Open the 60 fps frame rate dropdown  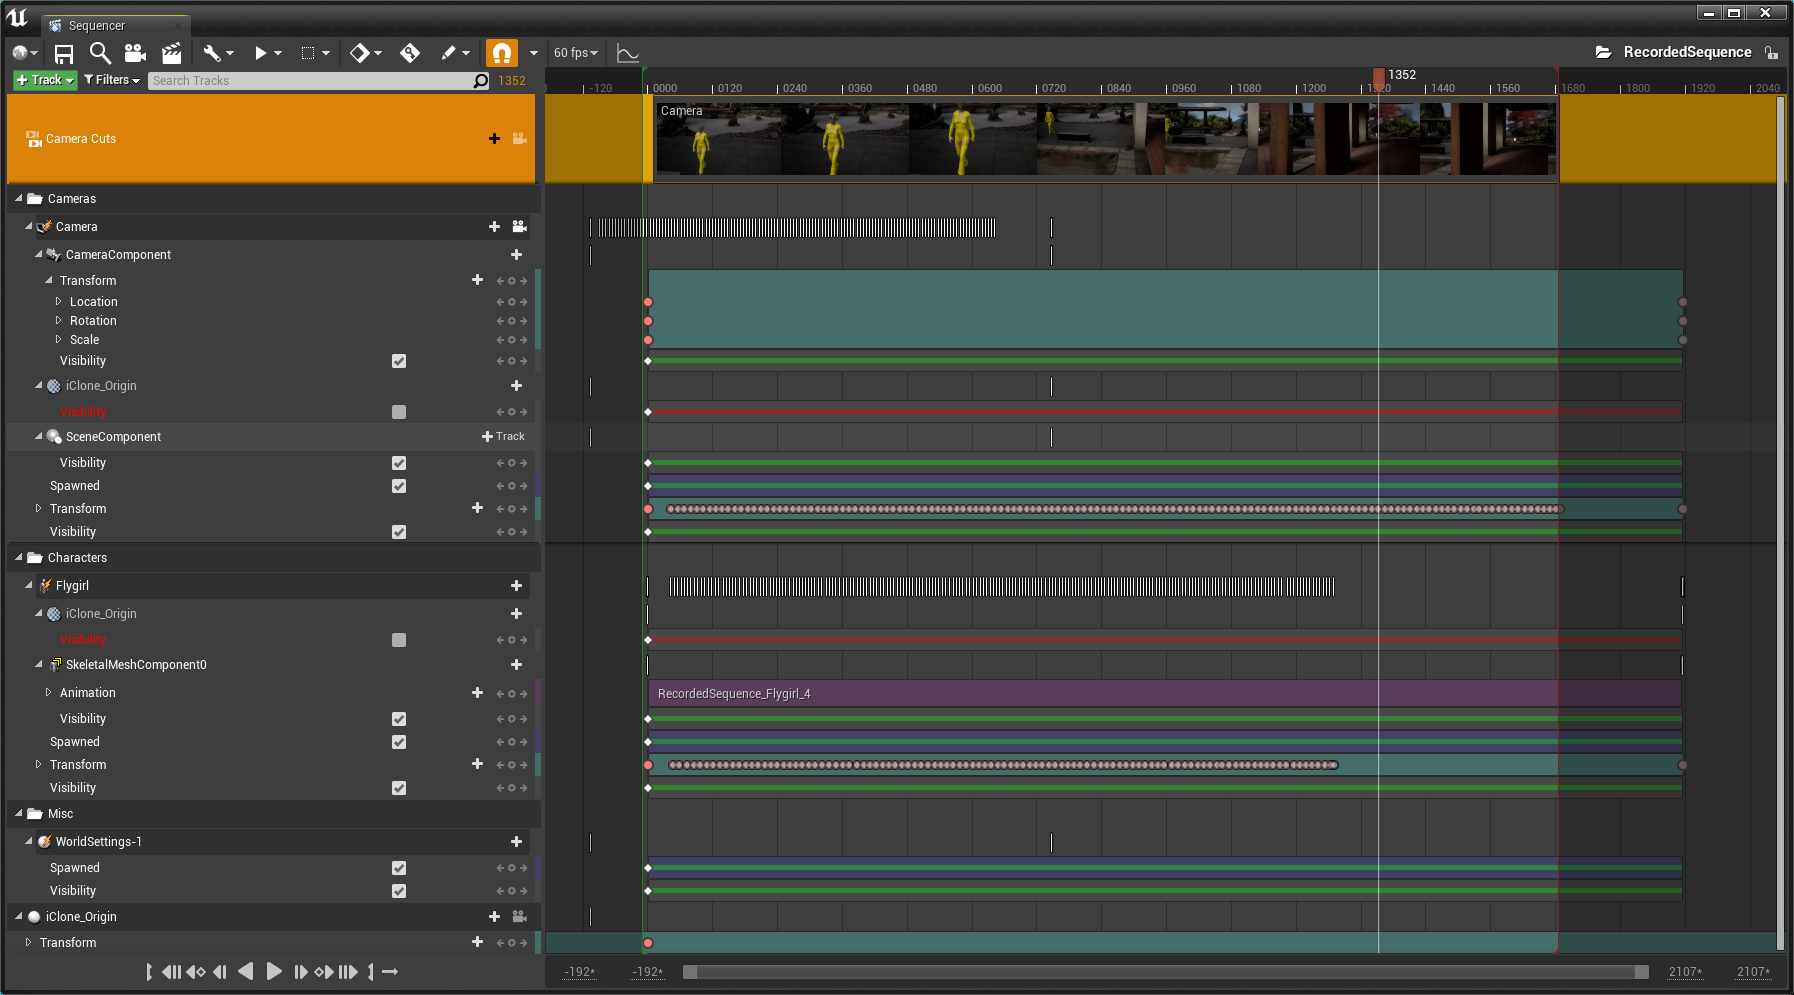coord(576,53)
